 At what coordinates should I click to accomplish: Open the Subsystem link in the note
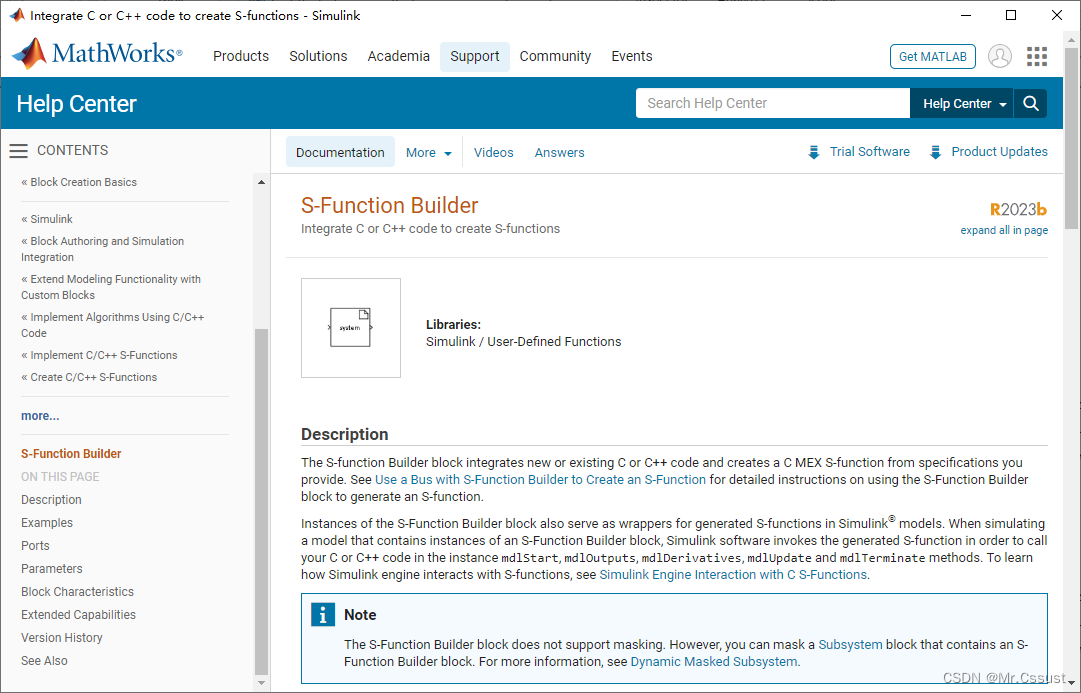(x=850, y=645)
